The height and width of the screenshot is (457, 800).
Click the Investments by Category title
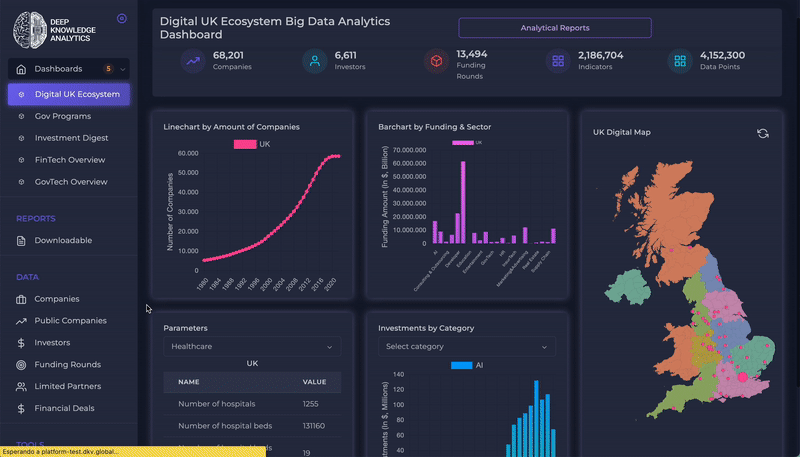click(x=426, y=328)
